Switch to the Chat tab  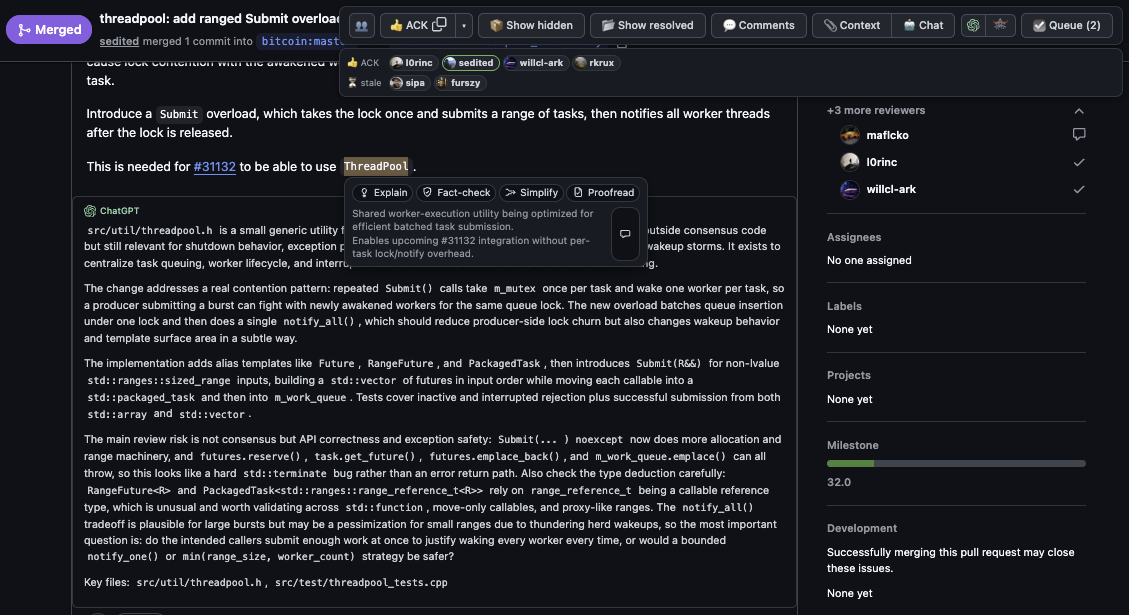pos(922,25)
